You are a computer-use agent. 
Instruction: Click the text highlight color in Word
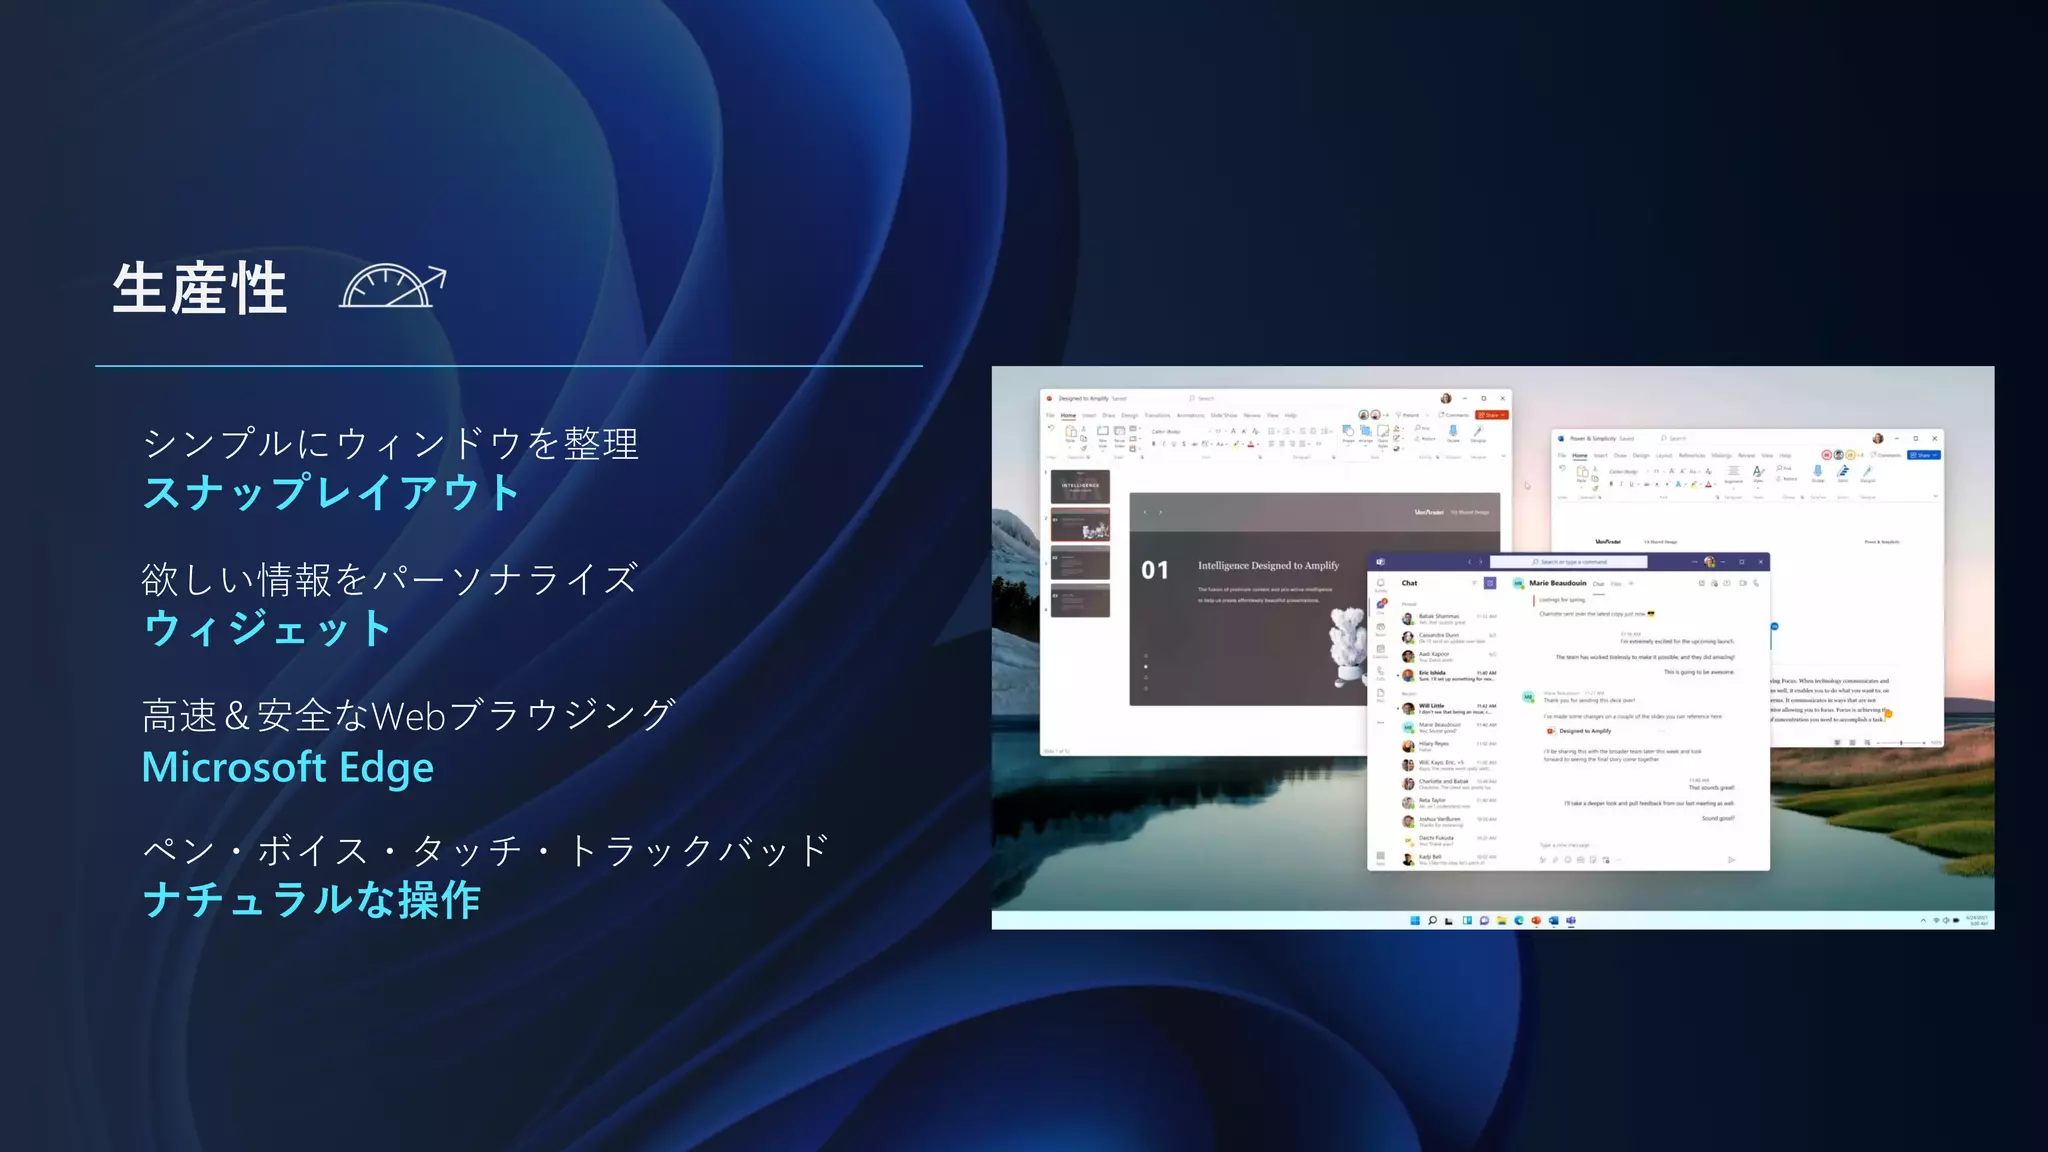tap(1693, 484)
